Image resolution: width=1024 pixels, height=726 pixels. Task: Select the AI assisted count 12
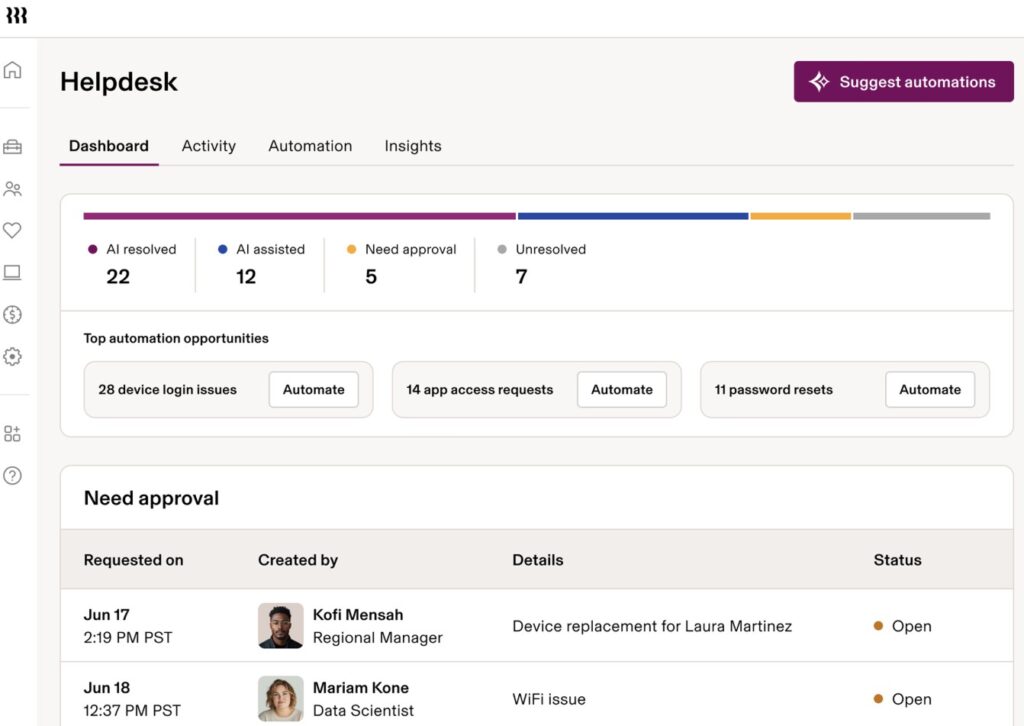tap(246, 277)
